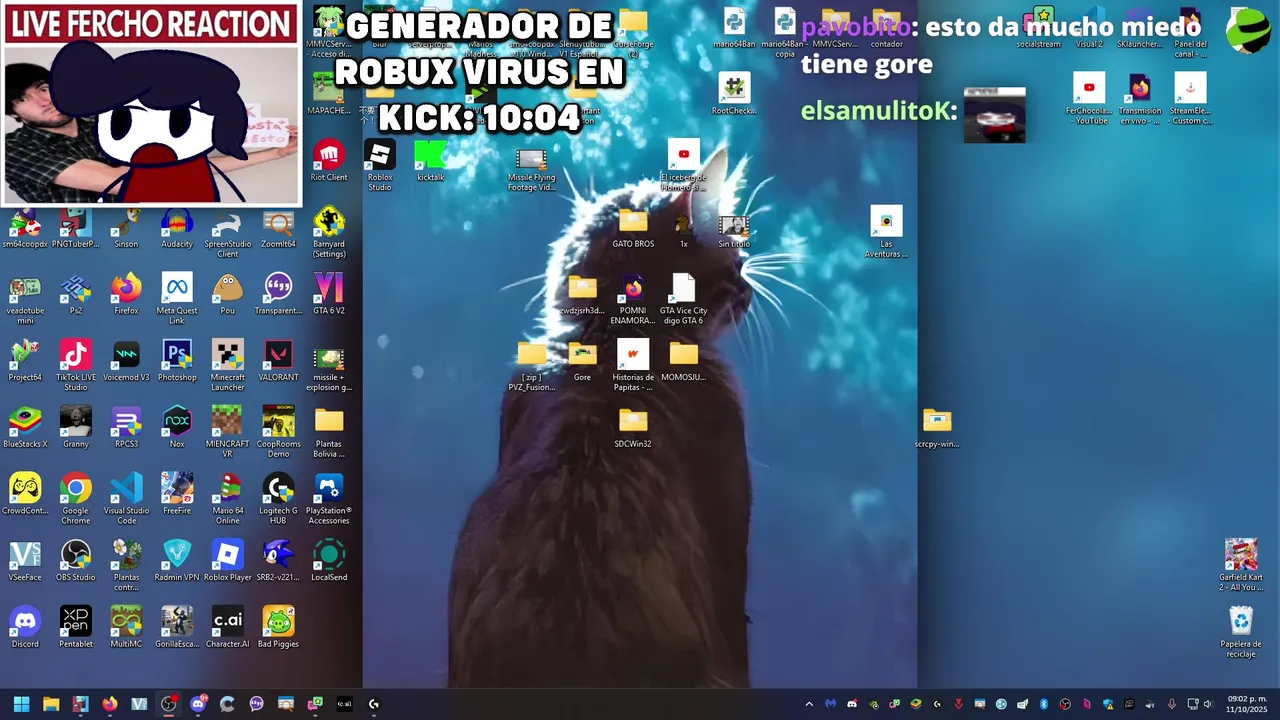
Task: Open the Logitech G HUB shortcut
Action: [278, 500]
